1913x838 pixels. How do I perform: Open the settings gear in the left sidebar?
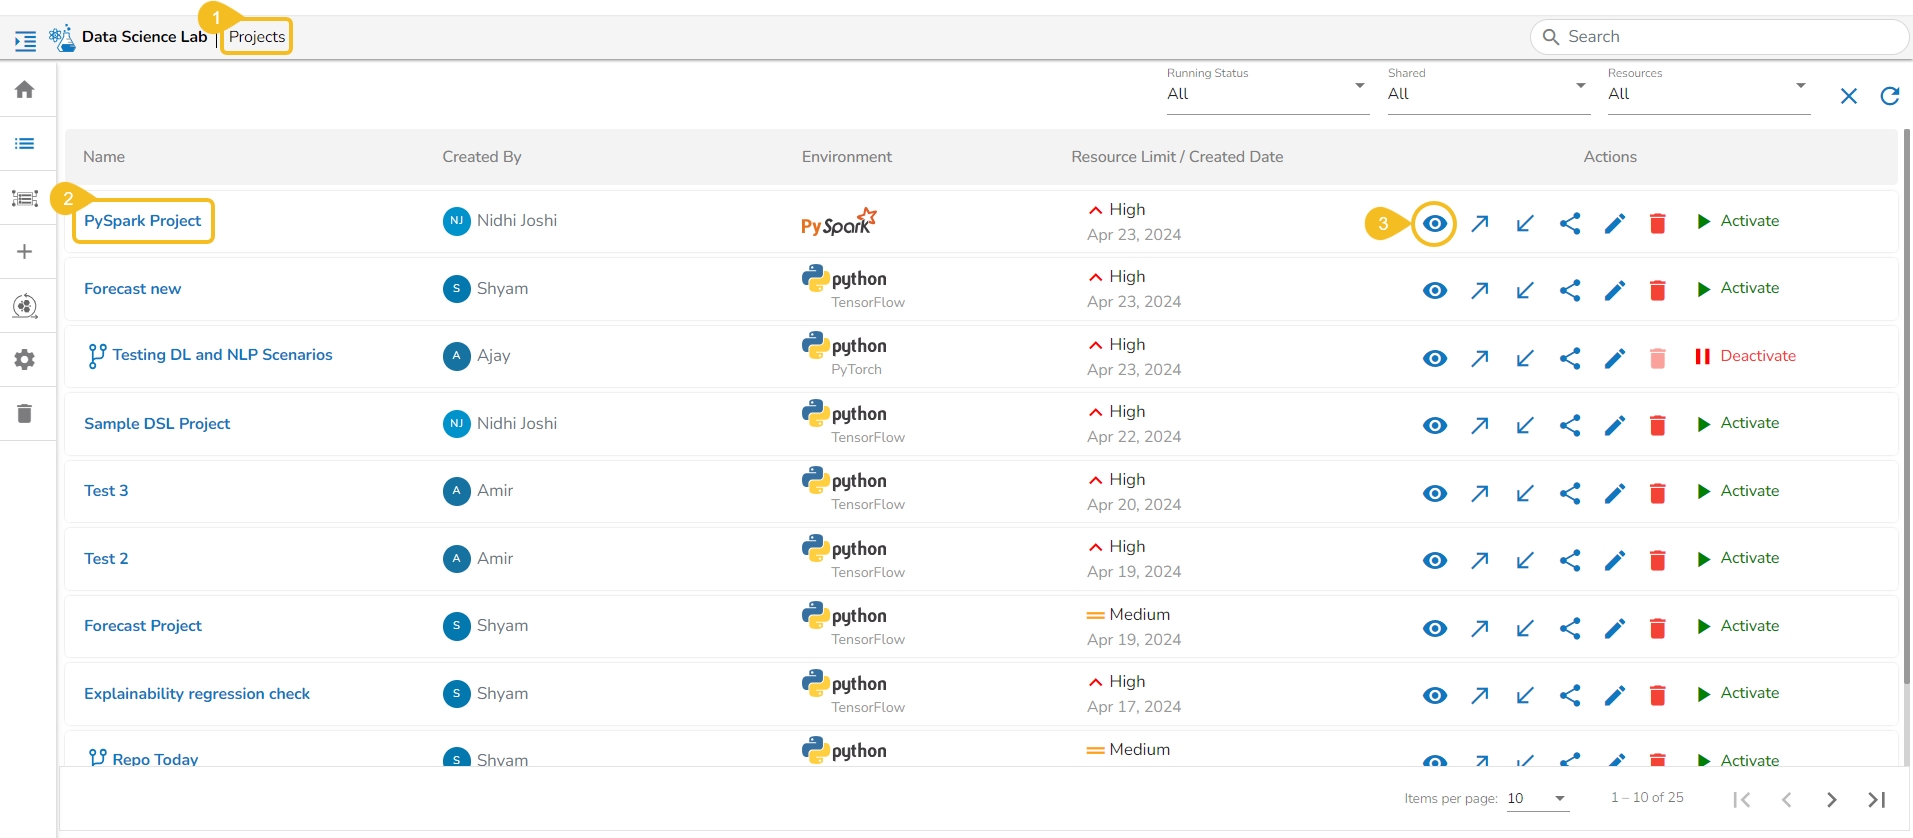pos(25,360)
